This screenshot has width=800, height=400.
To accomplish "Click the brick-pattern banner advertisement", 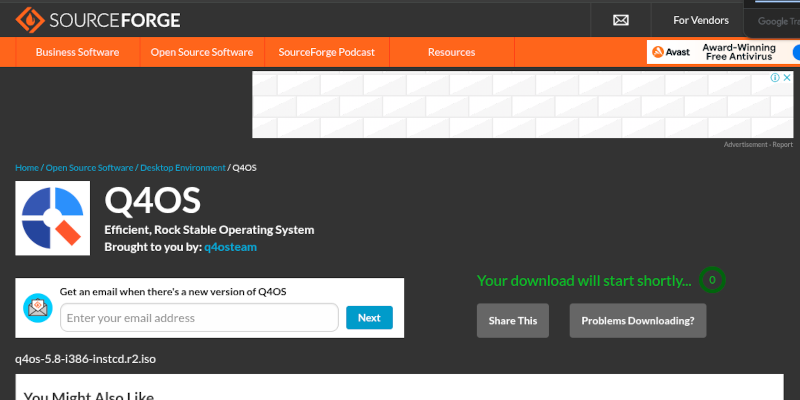I will click(x=522, y=105).
